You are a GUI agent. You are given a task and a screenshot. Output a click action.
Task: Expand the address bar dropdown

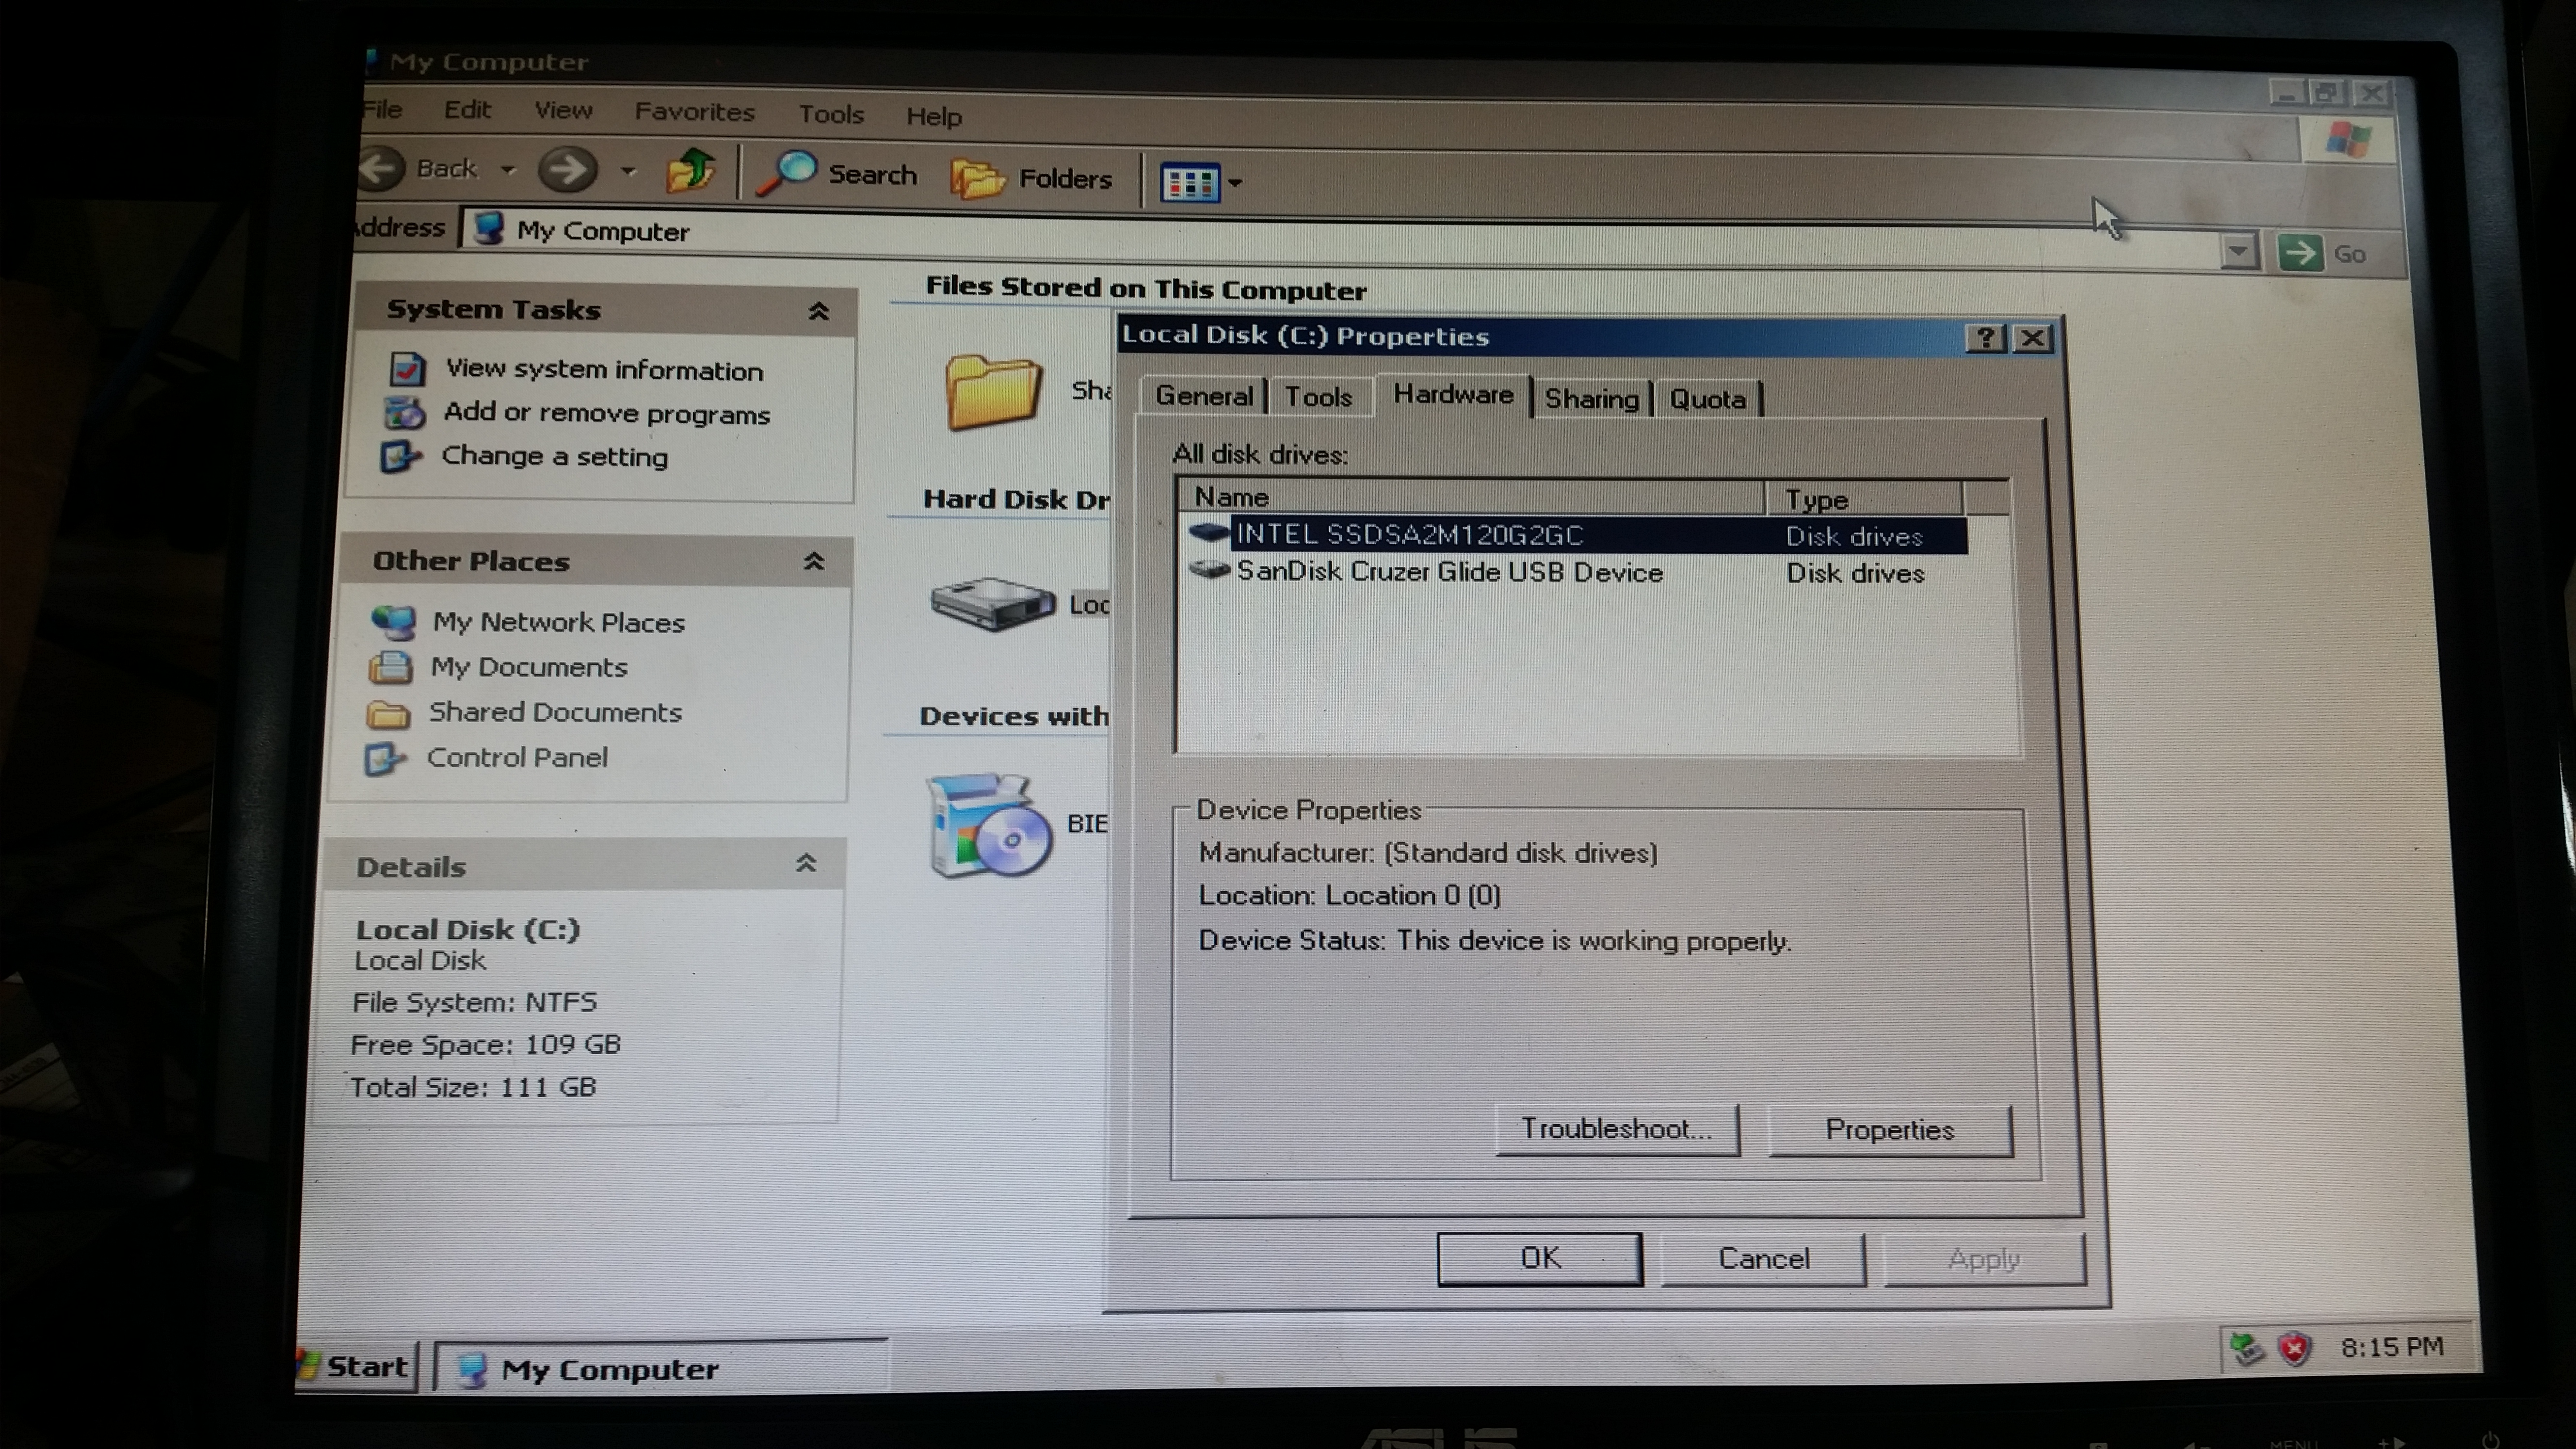point(2238,251)
